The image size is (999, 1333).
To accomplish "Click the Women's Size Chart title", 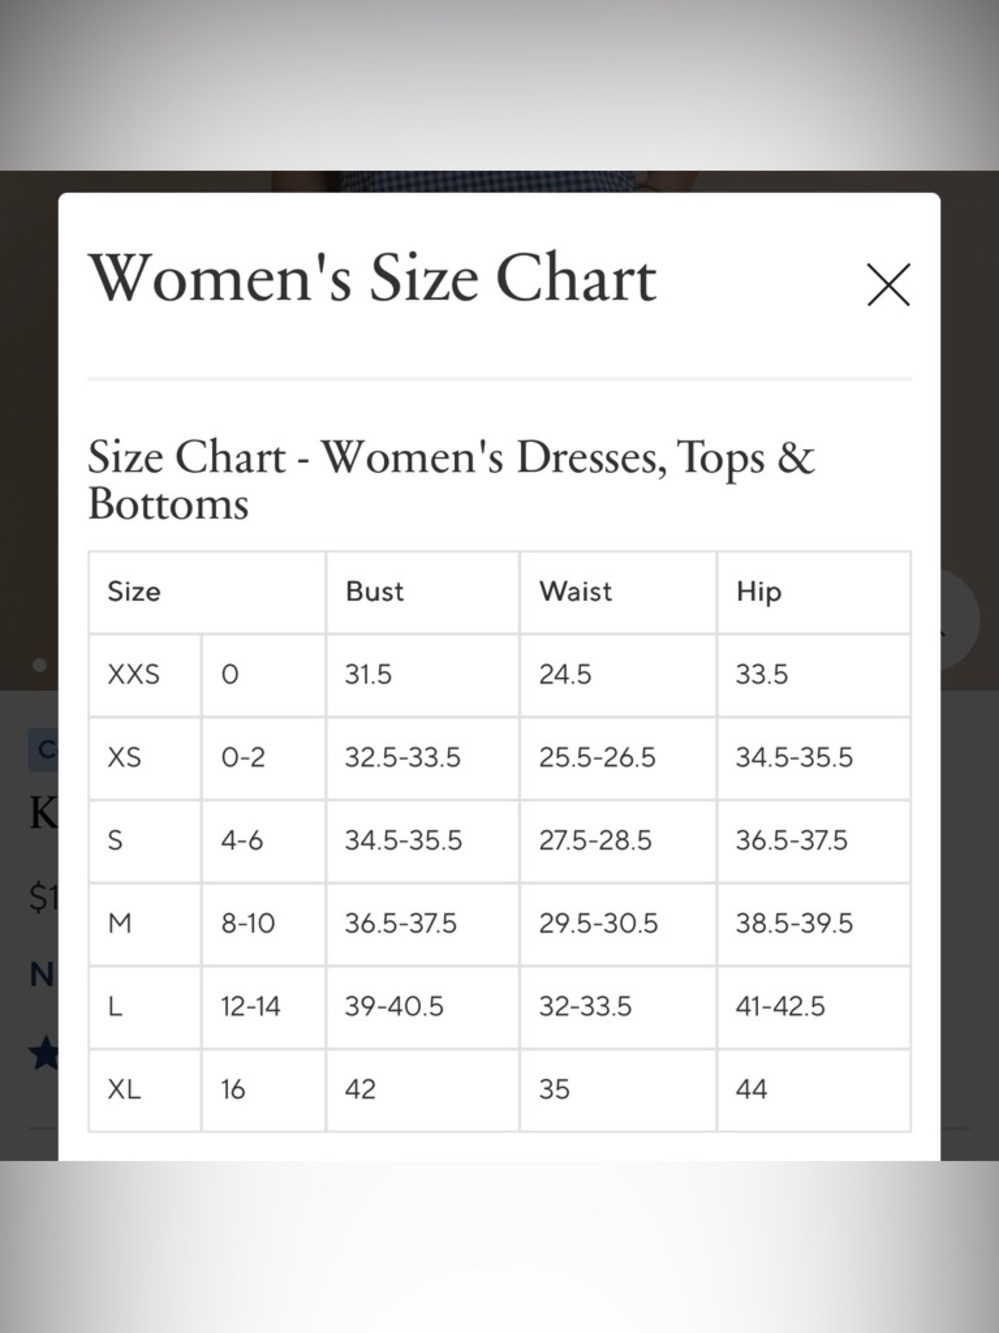I will (x=372, y=277).
